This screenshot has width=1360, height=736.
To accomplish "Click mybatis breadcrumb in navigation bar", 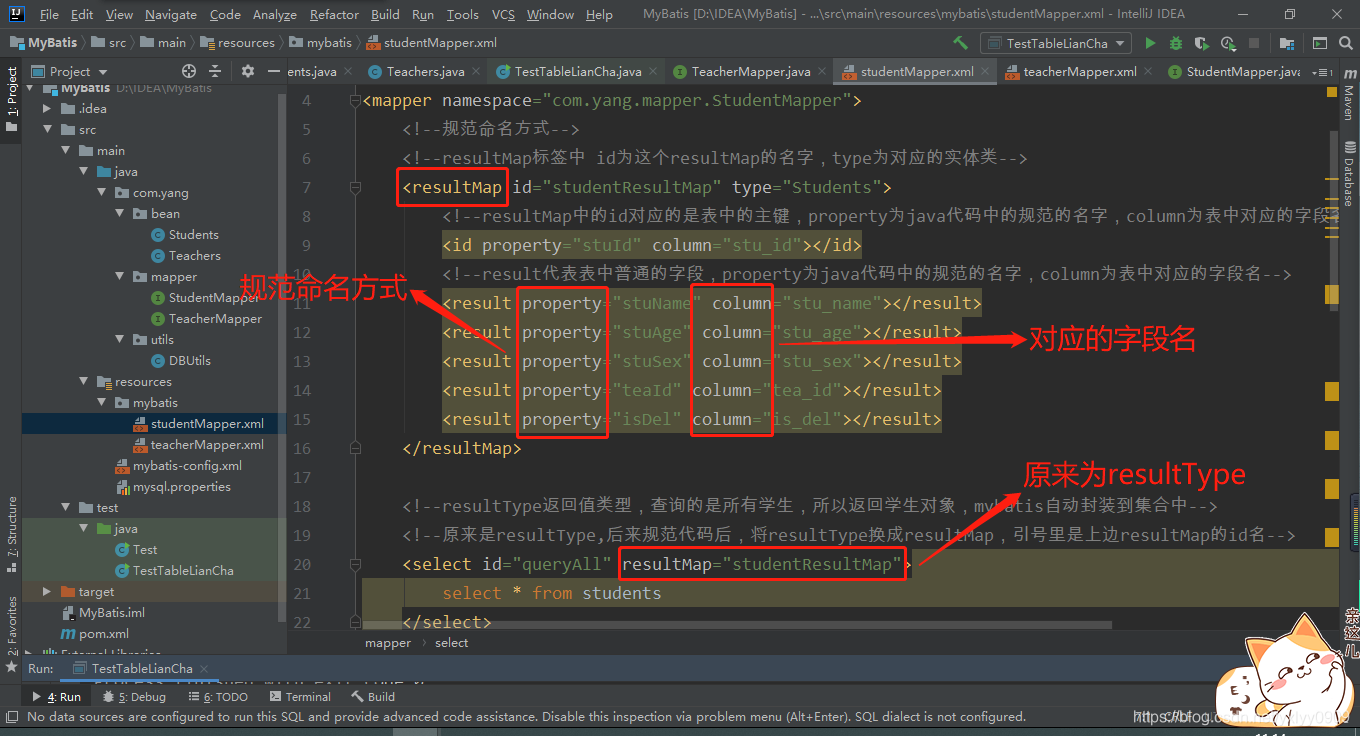I will [321, 43].
